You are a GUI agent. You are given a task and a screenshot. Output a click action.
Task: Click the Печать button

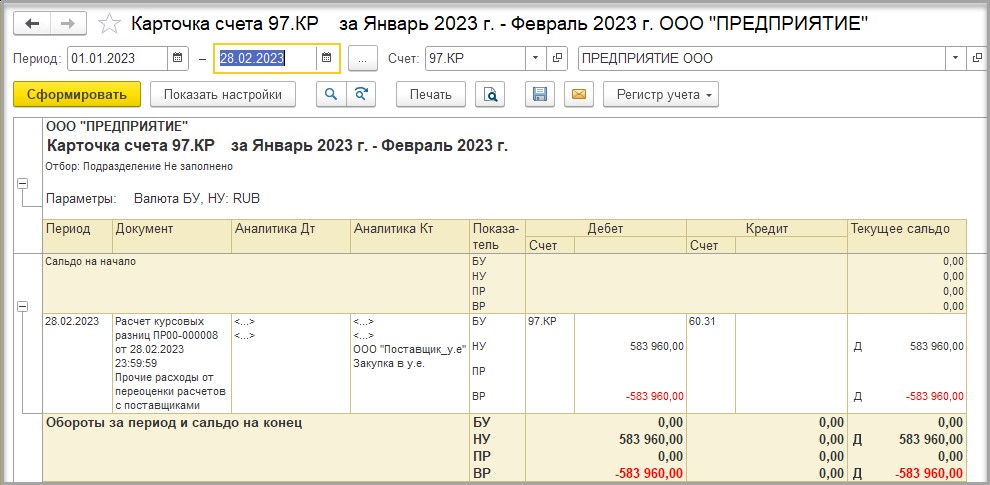[x=431, y=95]
